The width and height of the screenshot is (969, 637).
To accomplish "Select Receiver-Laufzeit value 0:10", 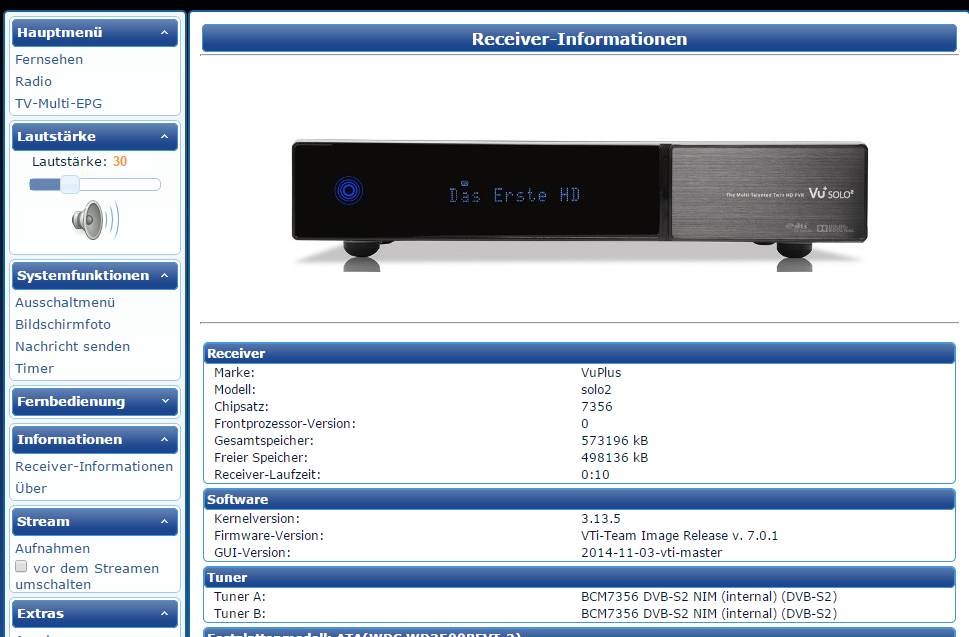I will click(595, 475).
